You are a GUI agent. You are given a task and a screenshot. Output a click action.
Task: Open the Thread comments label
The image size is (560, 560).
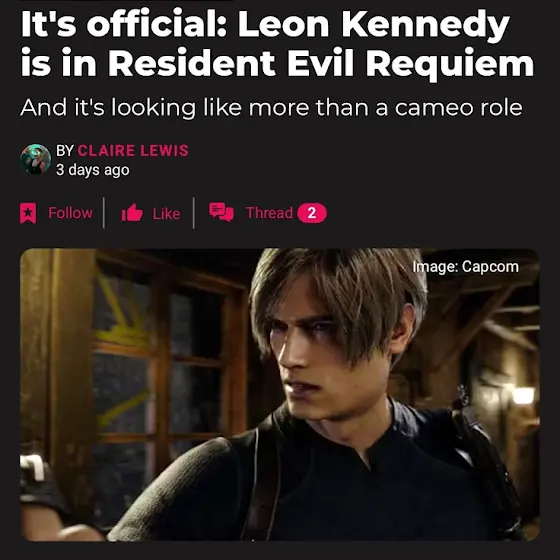(x=269, y=213)
